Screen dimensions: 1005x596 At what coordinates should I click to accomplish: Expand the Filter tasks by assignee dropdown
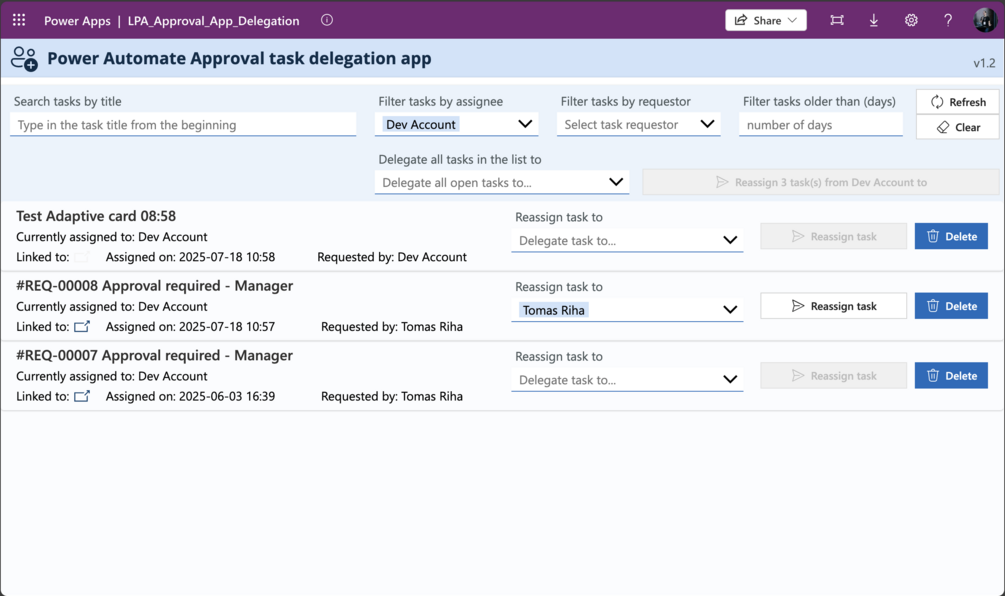tap(525, 124)
